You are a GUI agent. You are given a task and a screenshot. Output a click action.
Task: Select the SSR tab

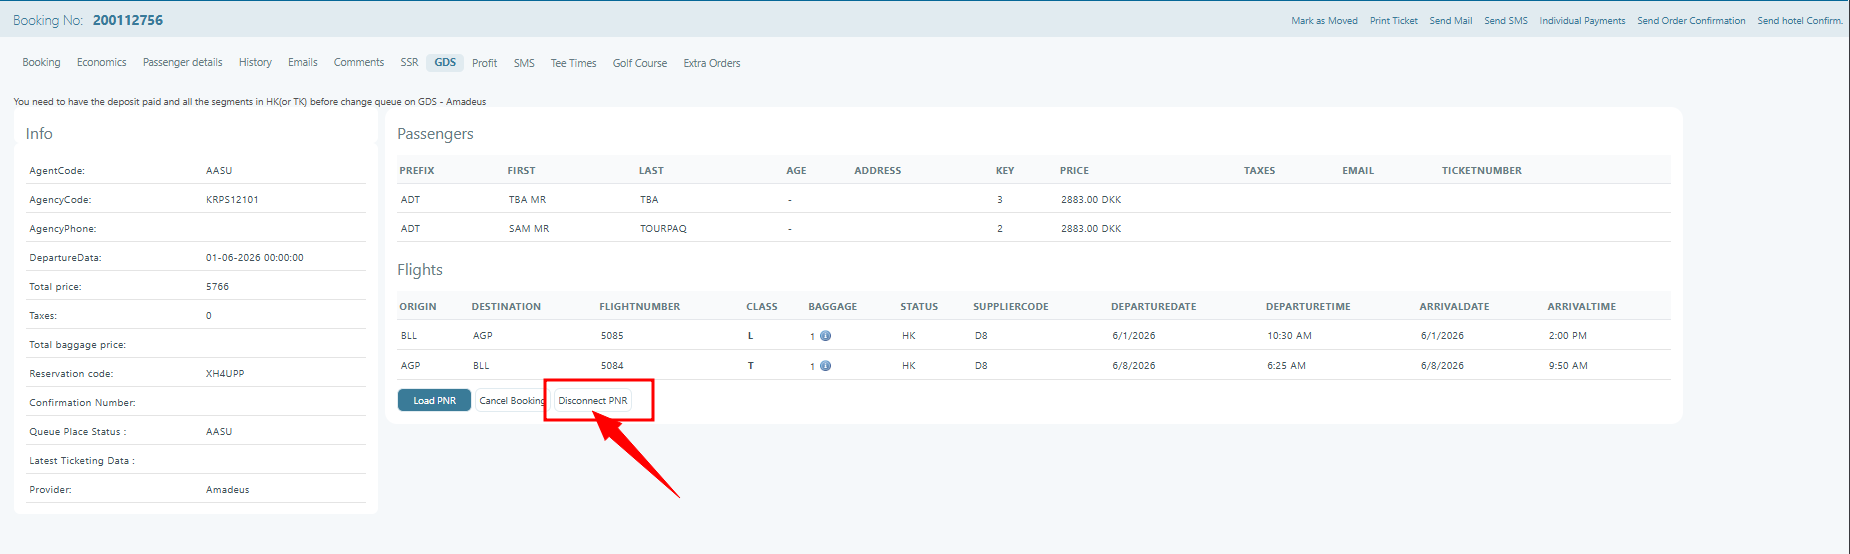pyautogui.click(x=409, y=63)
